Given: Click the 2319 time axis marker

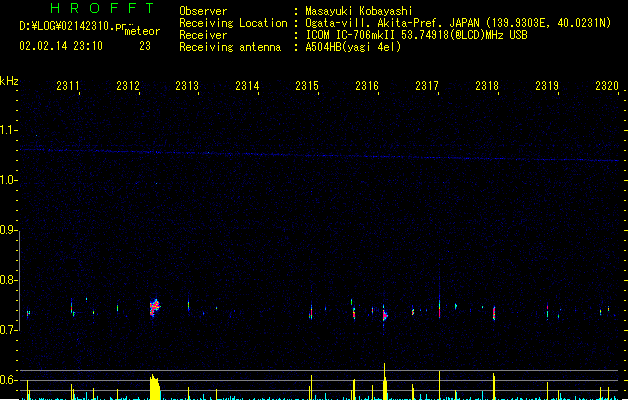Looking at the screenshot, I should click(x=547, y=86).
